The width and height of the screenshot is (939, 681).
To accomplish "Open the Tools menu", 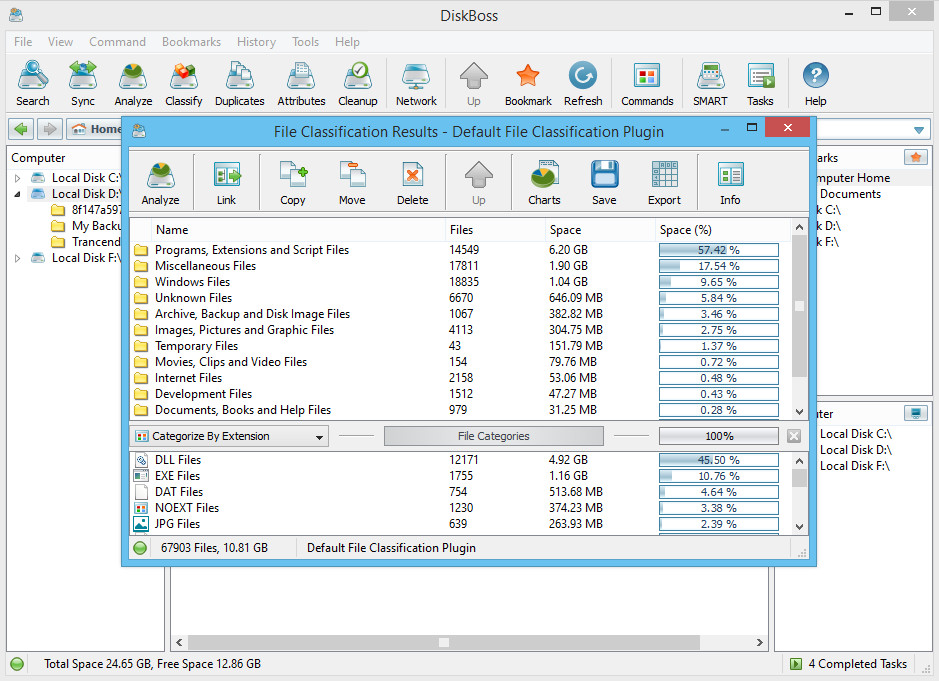I will pos(305,42).
